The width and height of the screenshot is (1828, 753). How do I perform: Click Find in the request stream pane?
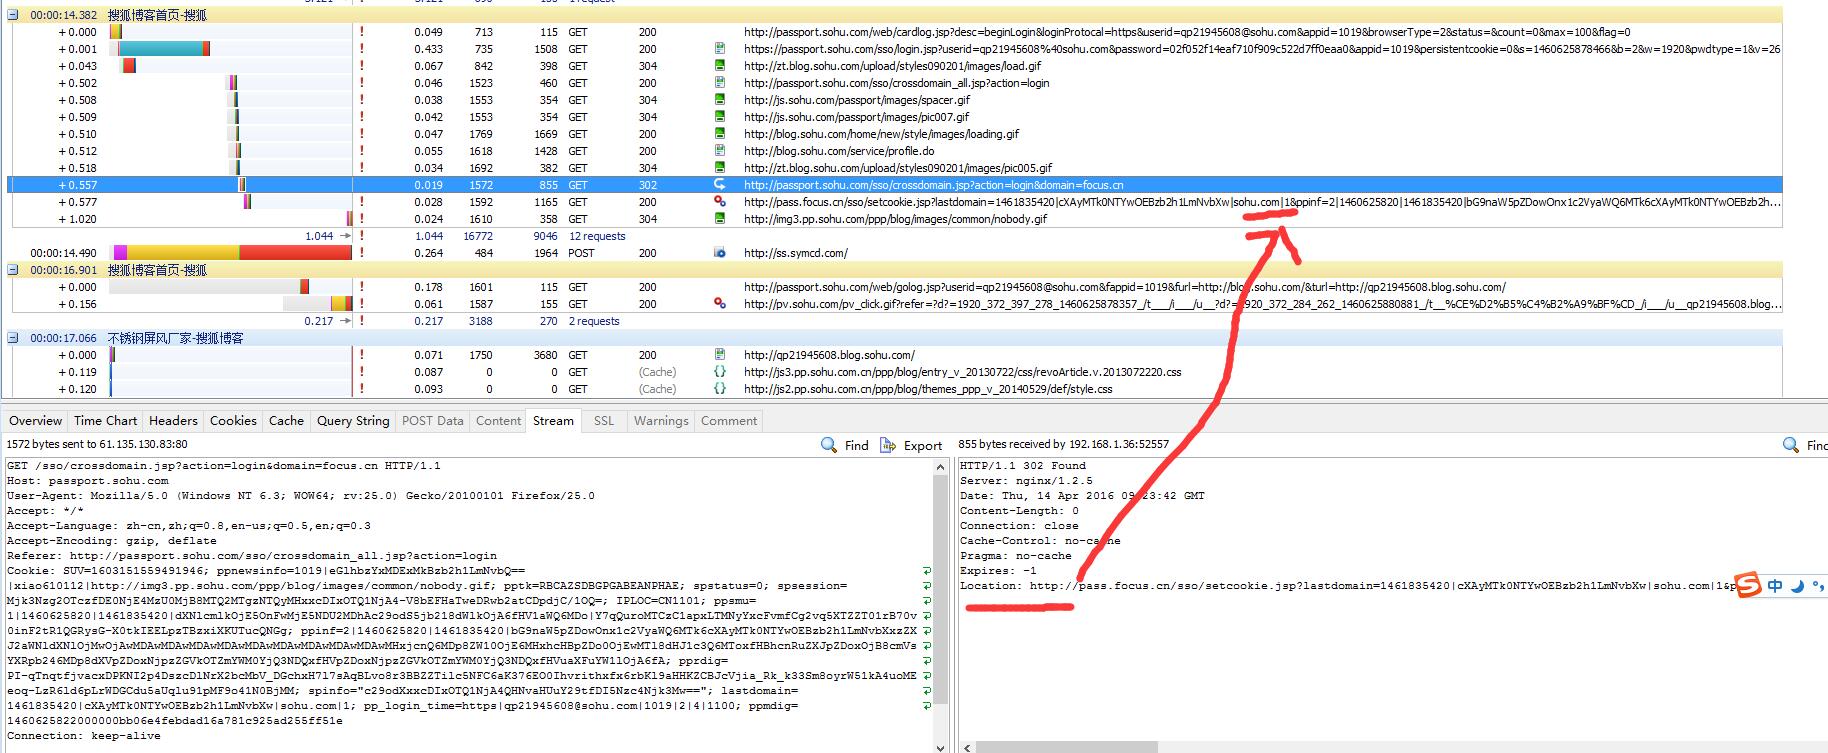(x=845, y=445)
